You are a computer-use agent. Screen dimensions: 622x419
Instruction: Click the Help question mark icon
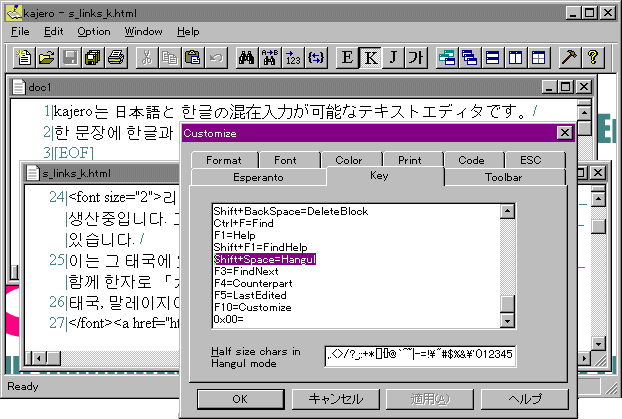pos(592,58)
